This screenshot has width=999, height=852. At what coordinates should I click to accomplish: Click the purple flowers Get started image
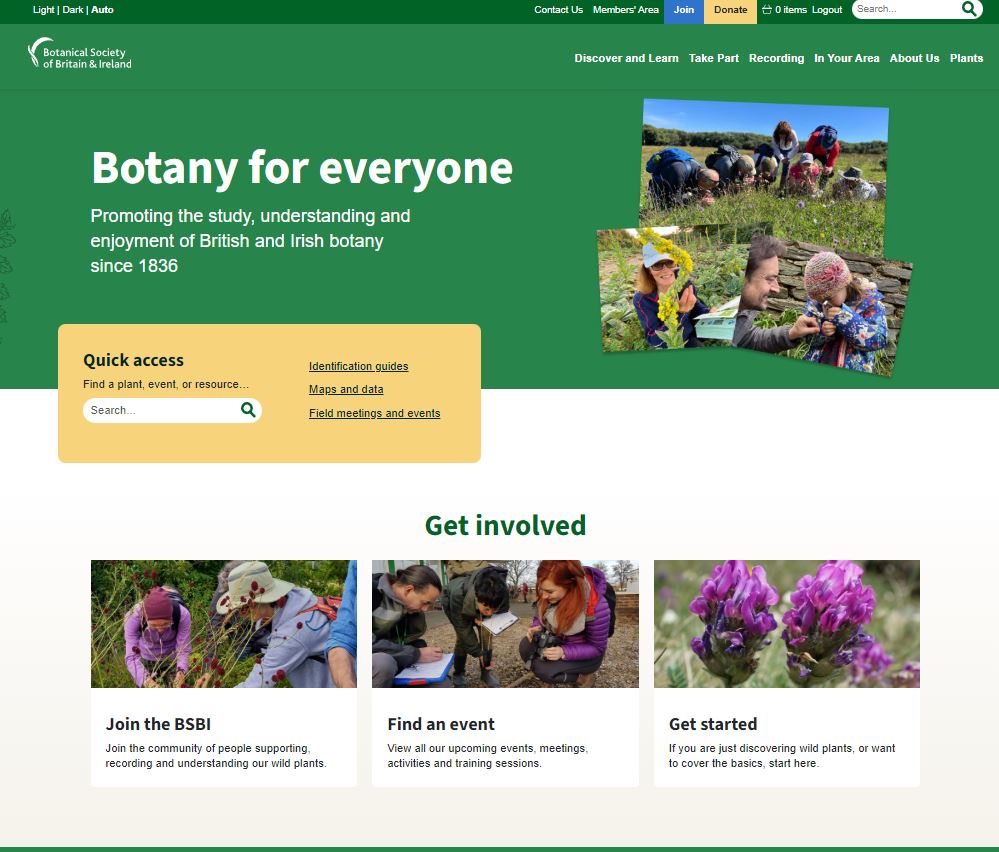click(787, 624)
